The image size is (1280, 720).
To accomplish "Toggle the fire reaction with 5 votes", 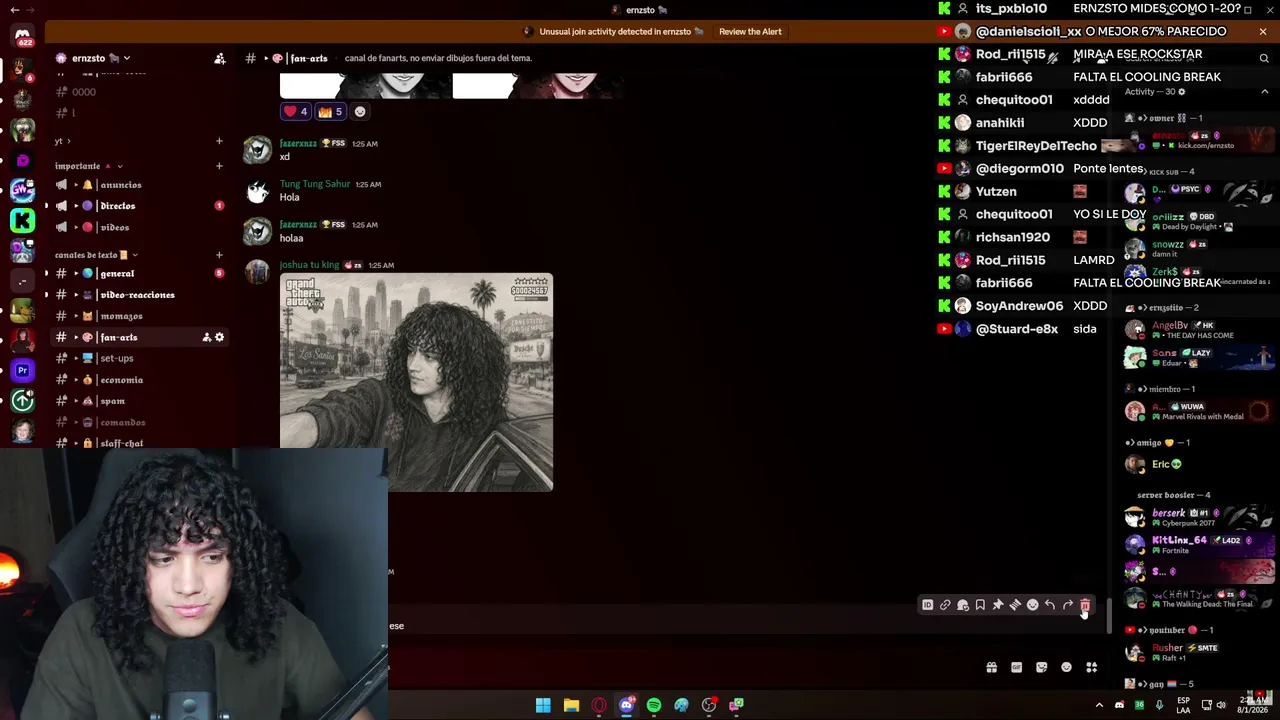I will [x=330, y=112].
